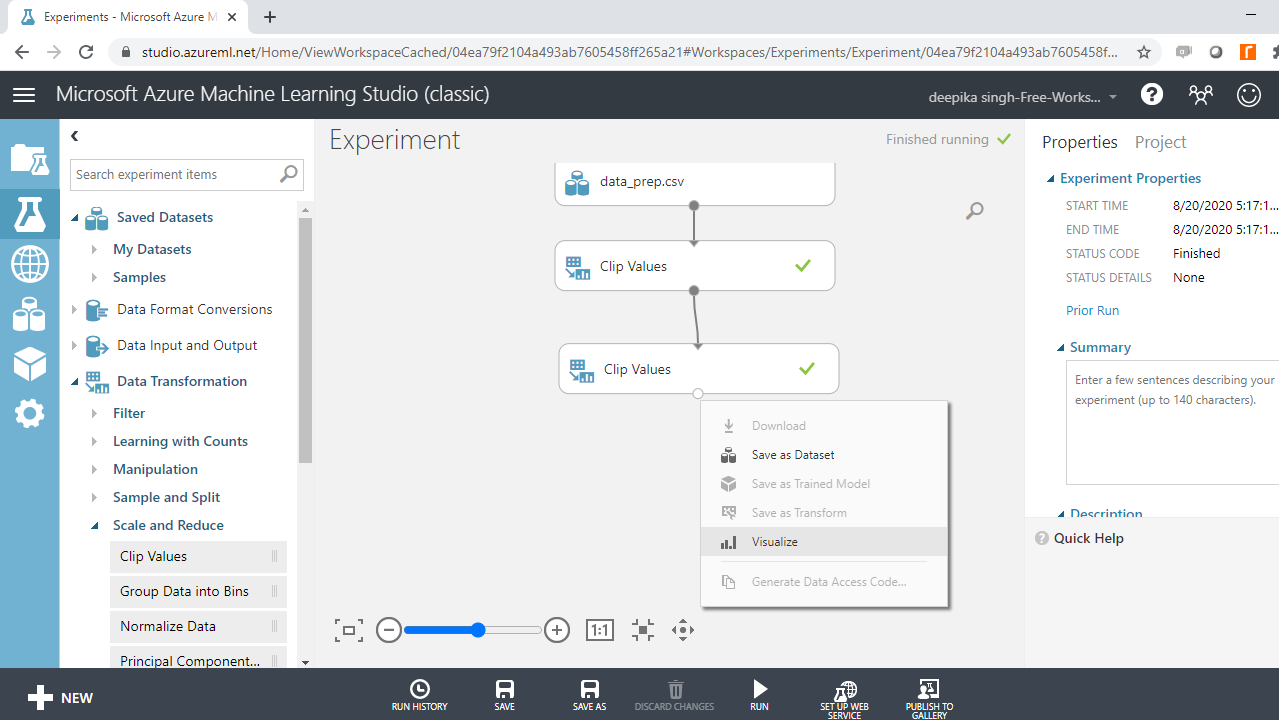The image size is (1279, 720).
Task: Click the Experiment title text
Action: click(x=395, y=140)
